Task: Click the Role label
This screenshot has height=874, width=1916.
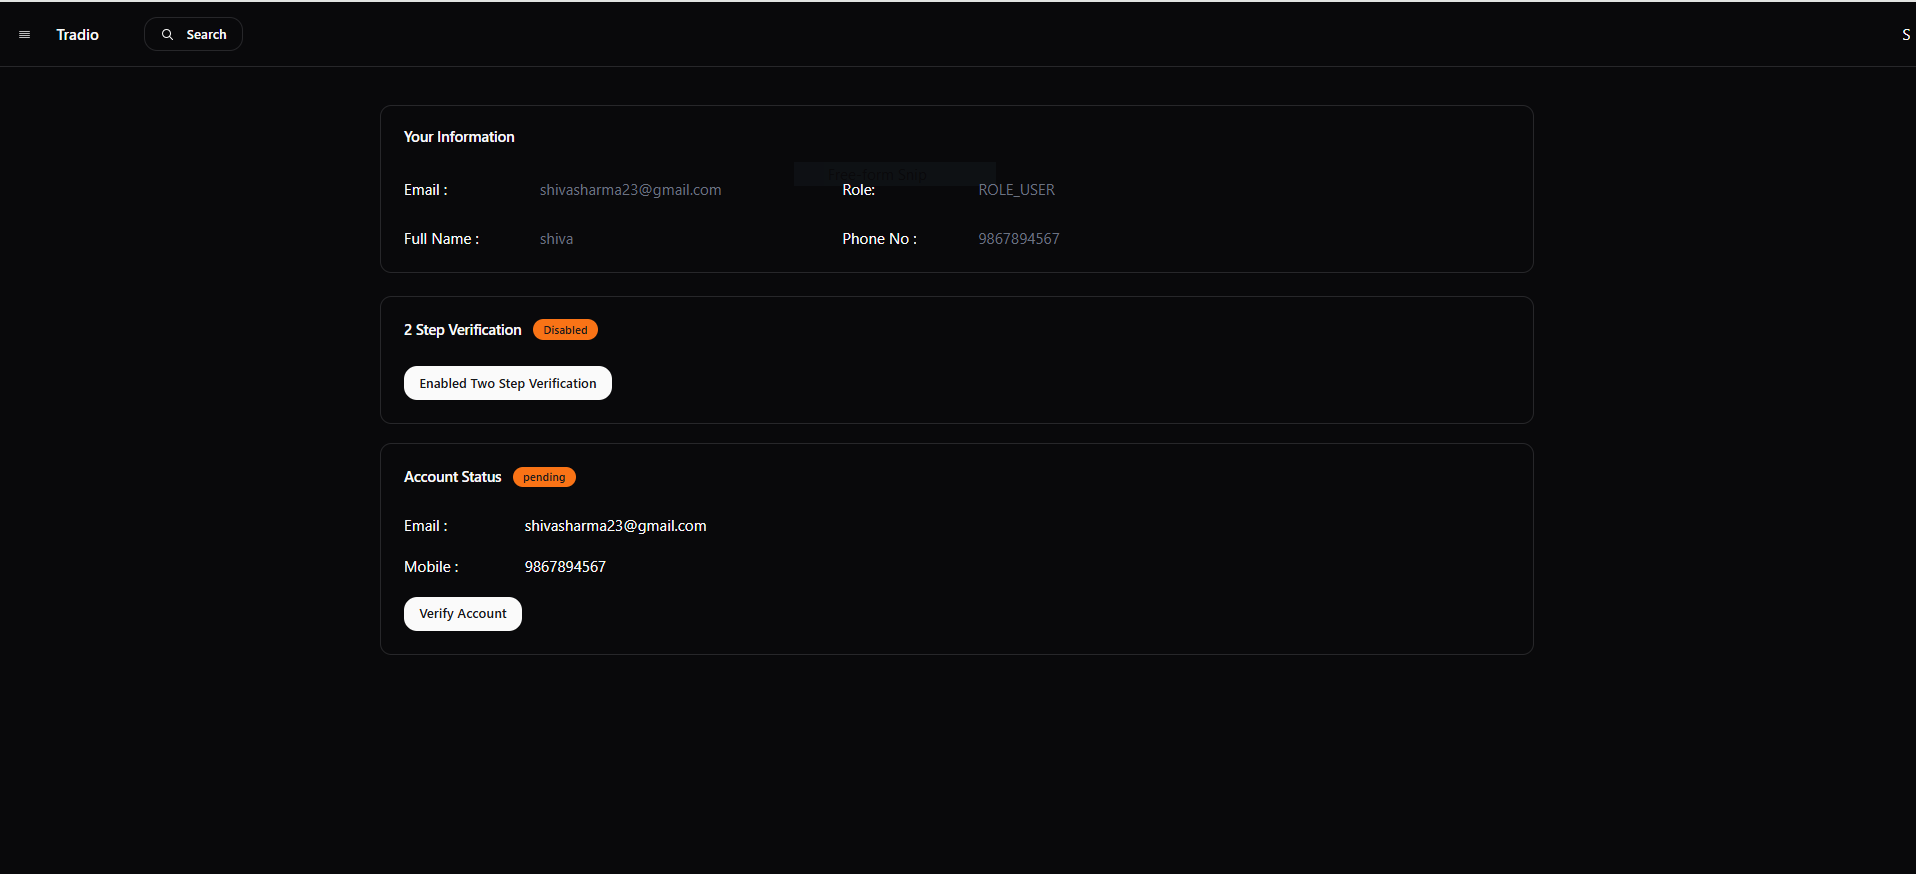Action: [858, 190]
